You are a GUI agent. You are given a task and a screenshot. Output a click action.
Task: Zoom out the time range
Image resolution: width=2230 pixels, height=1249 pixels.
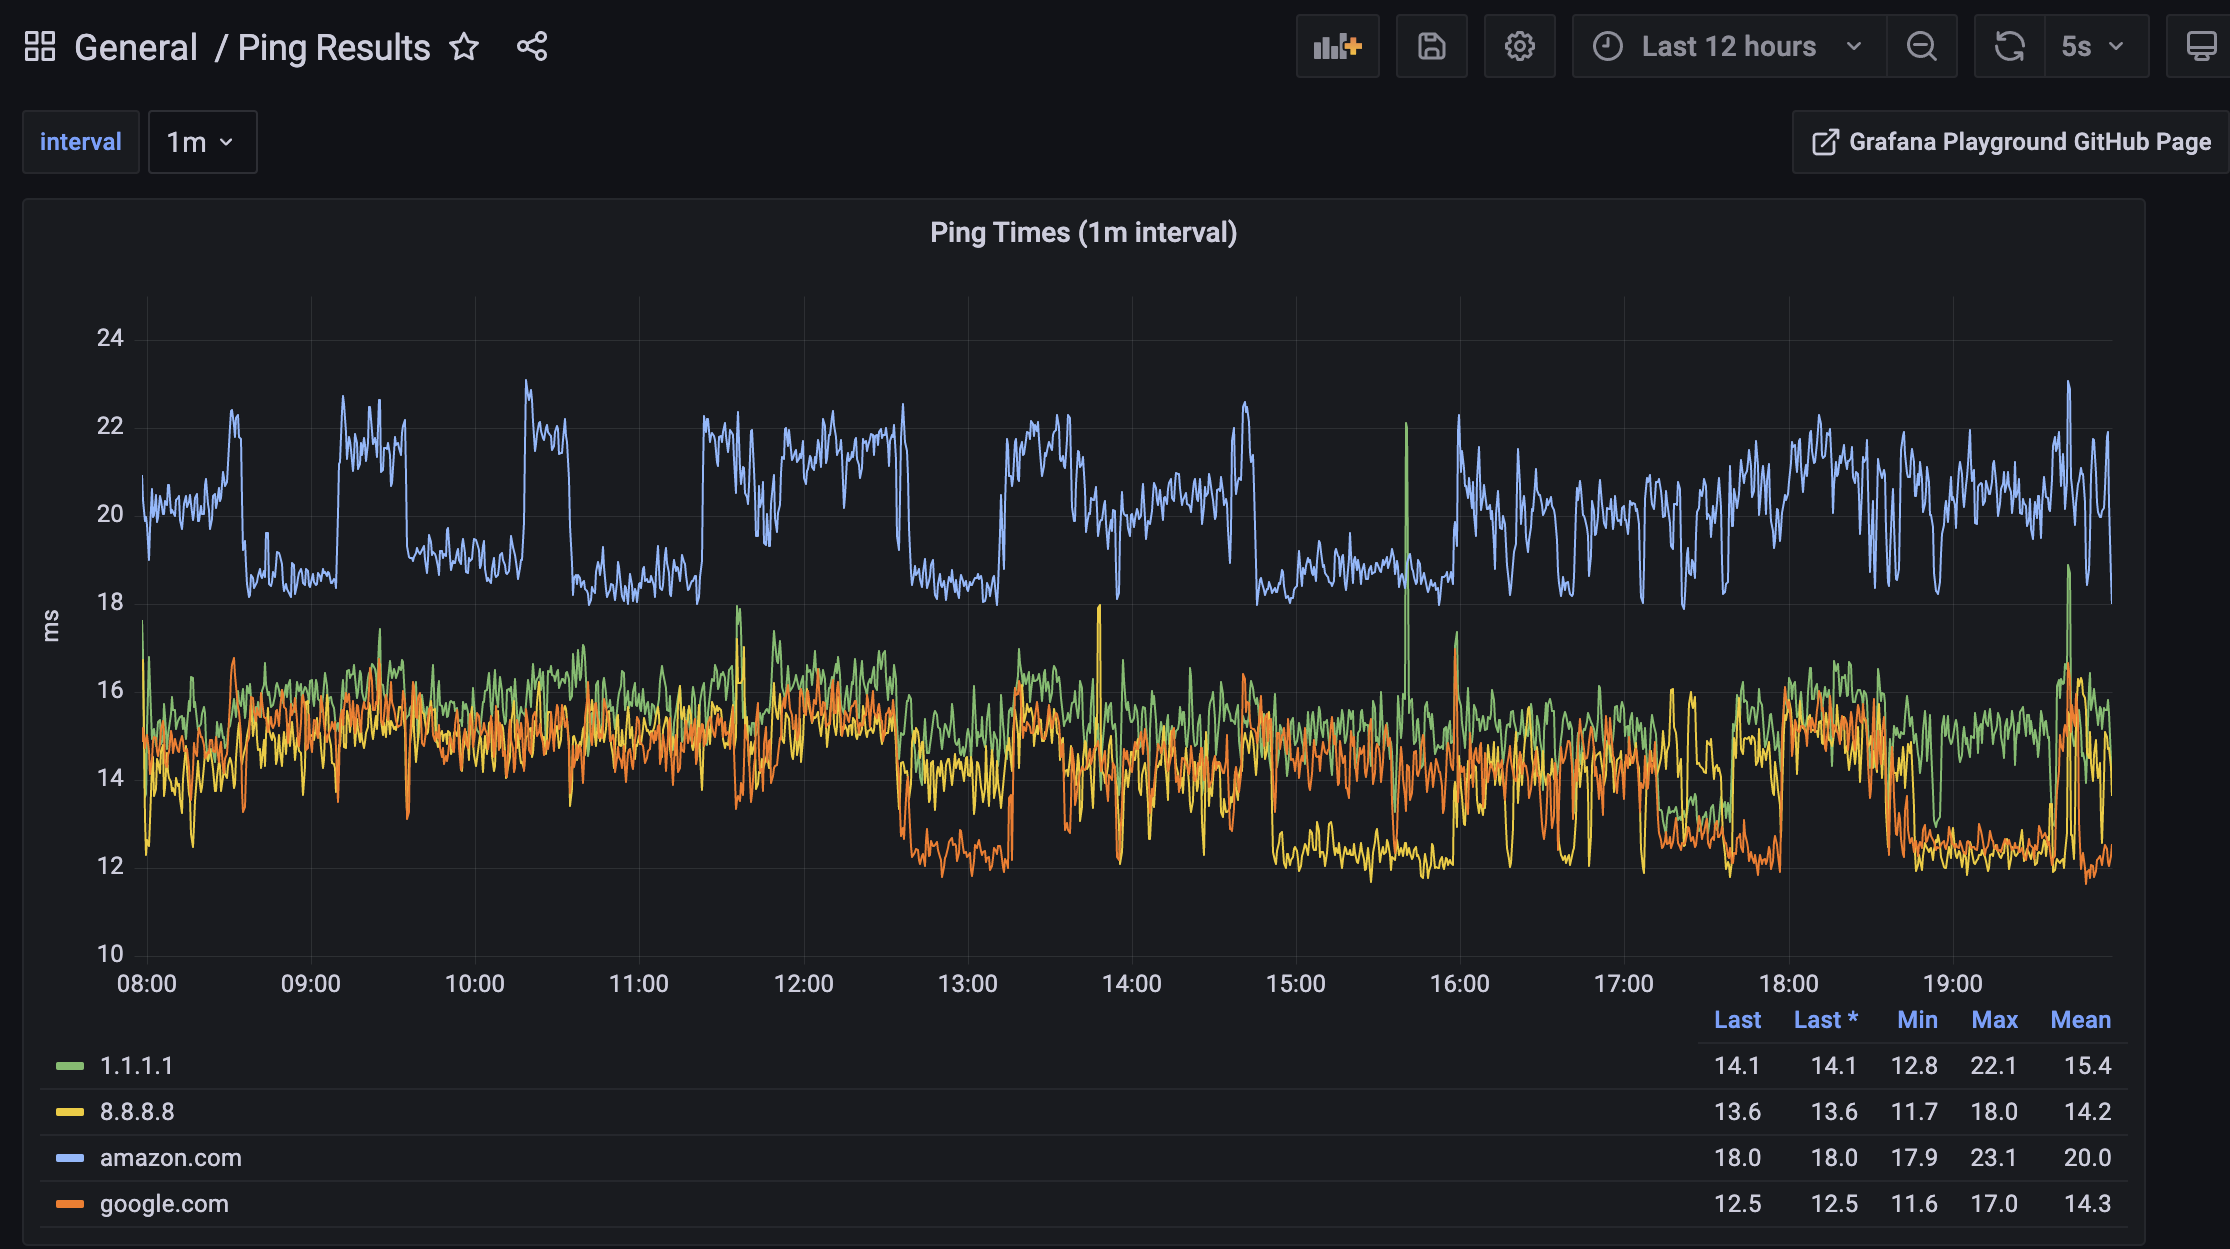tap(1921, 47)
